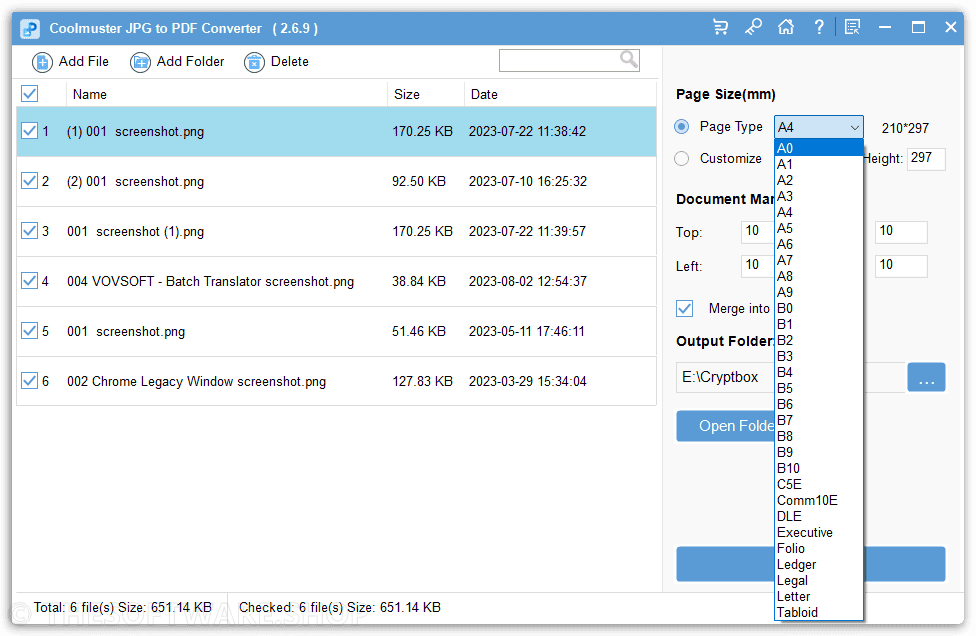
Task: Choose Tabloid from the page type list
Action: click(x=819, y=612)
